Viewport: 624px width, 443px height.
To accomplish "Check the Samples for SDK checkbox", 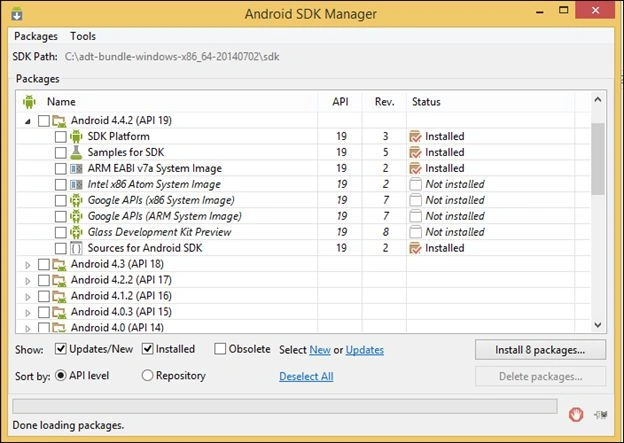I will 60,152.
